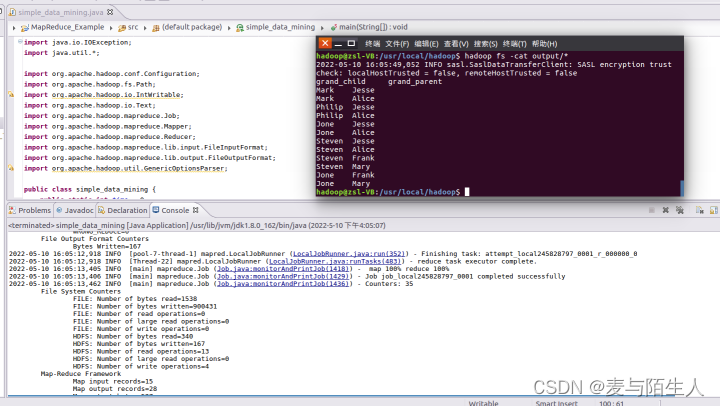Click the src folder icon in breadcrumb
The width and height of the screenshot is (720, 407).
click(122, 28)
